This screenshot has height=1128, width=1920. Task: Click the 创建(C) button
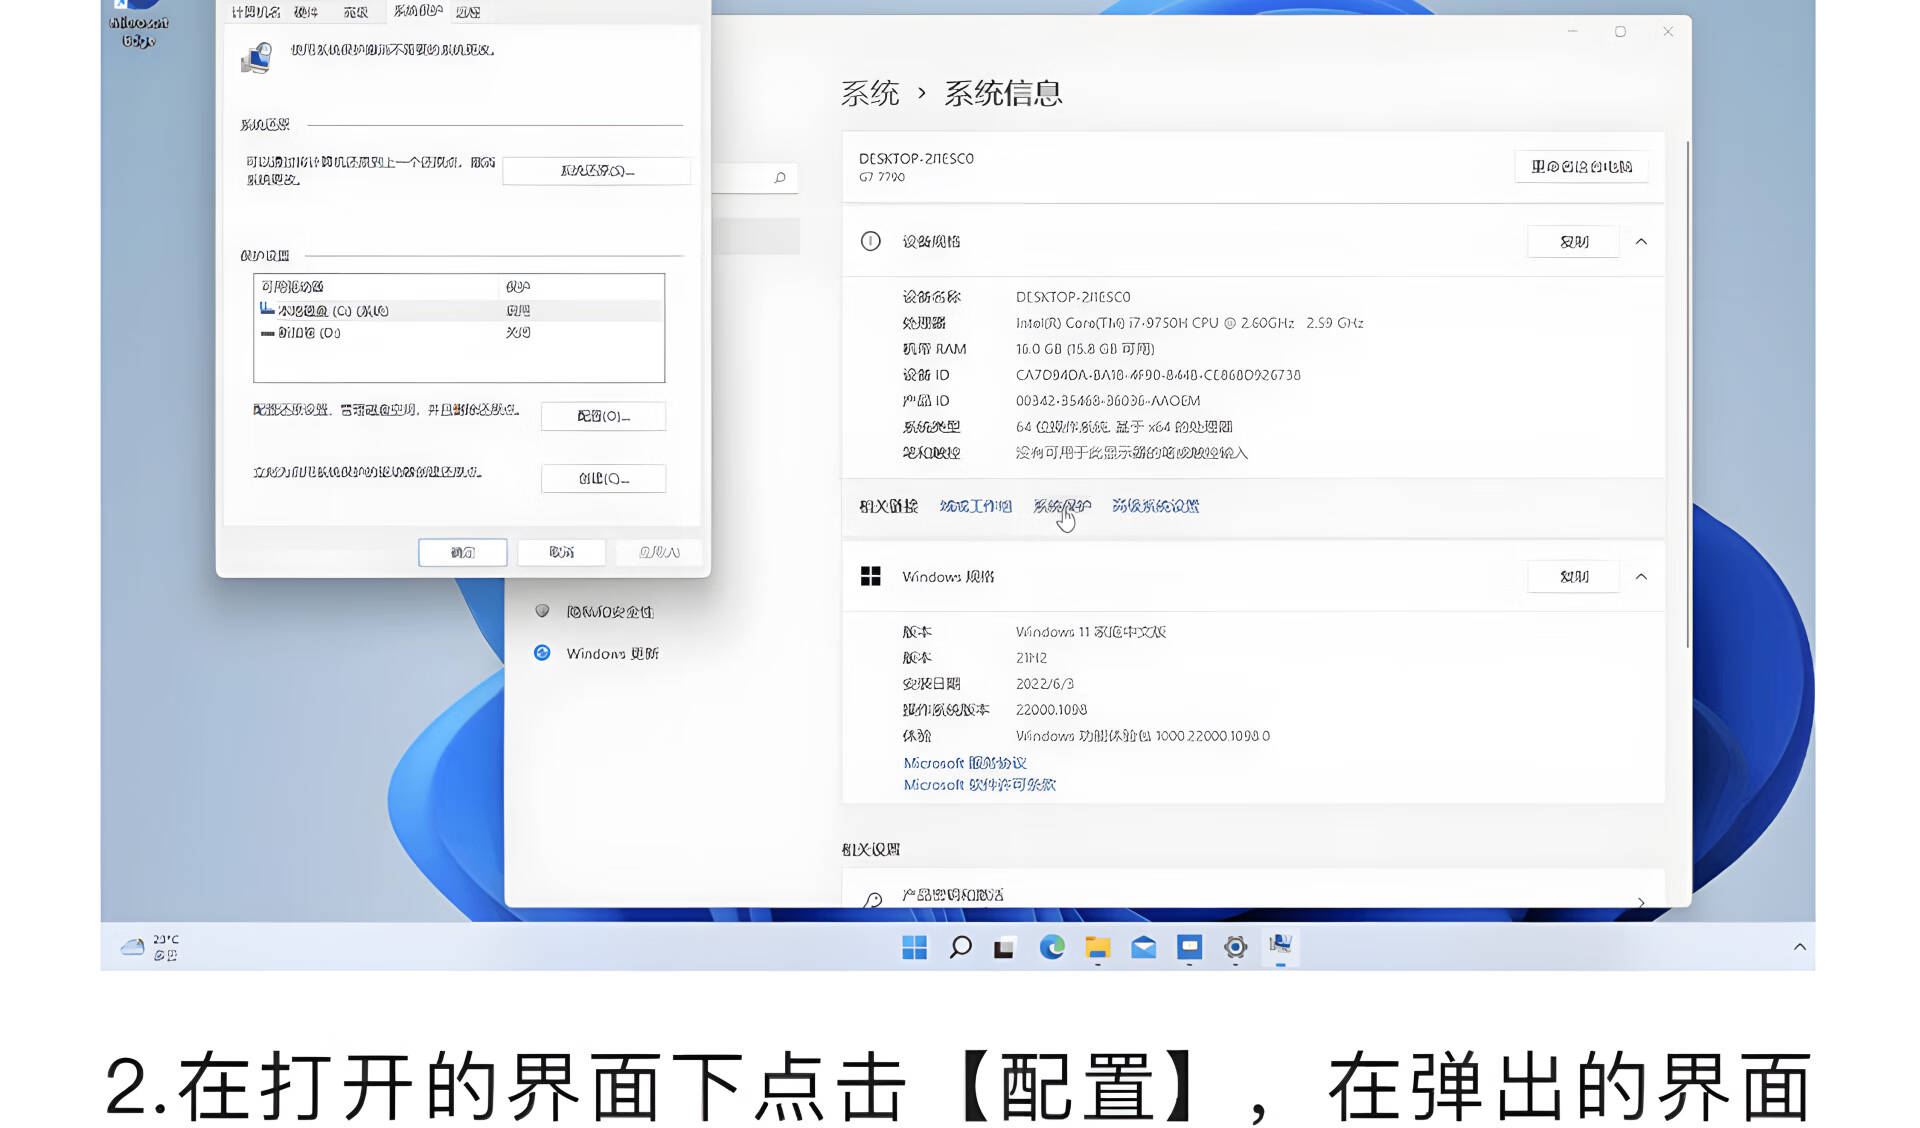(603, 479)
